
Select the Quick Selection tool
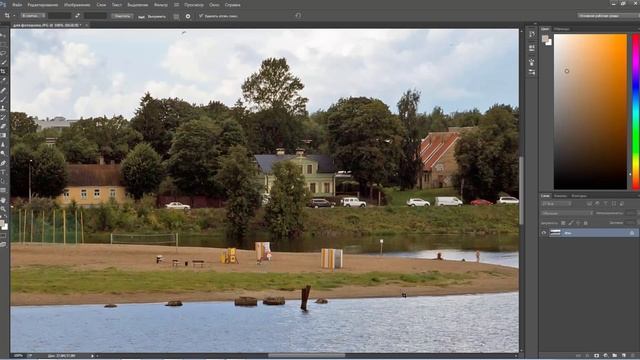click(3, 62)
